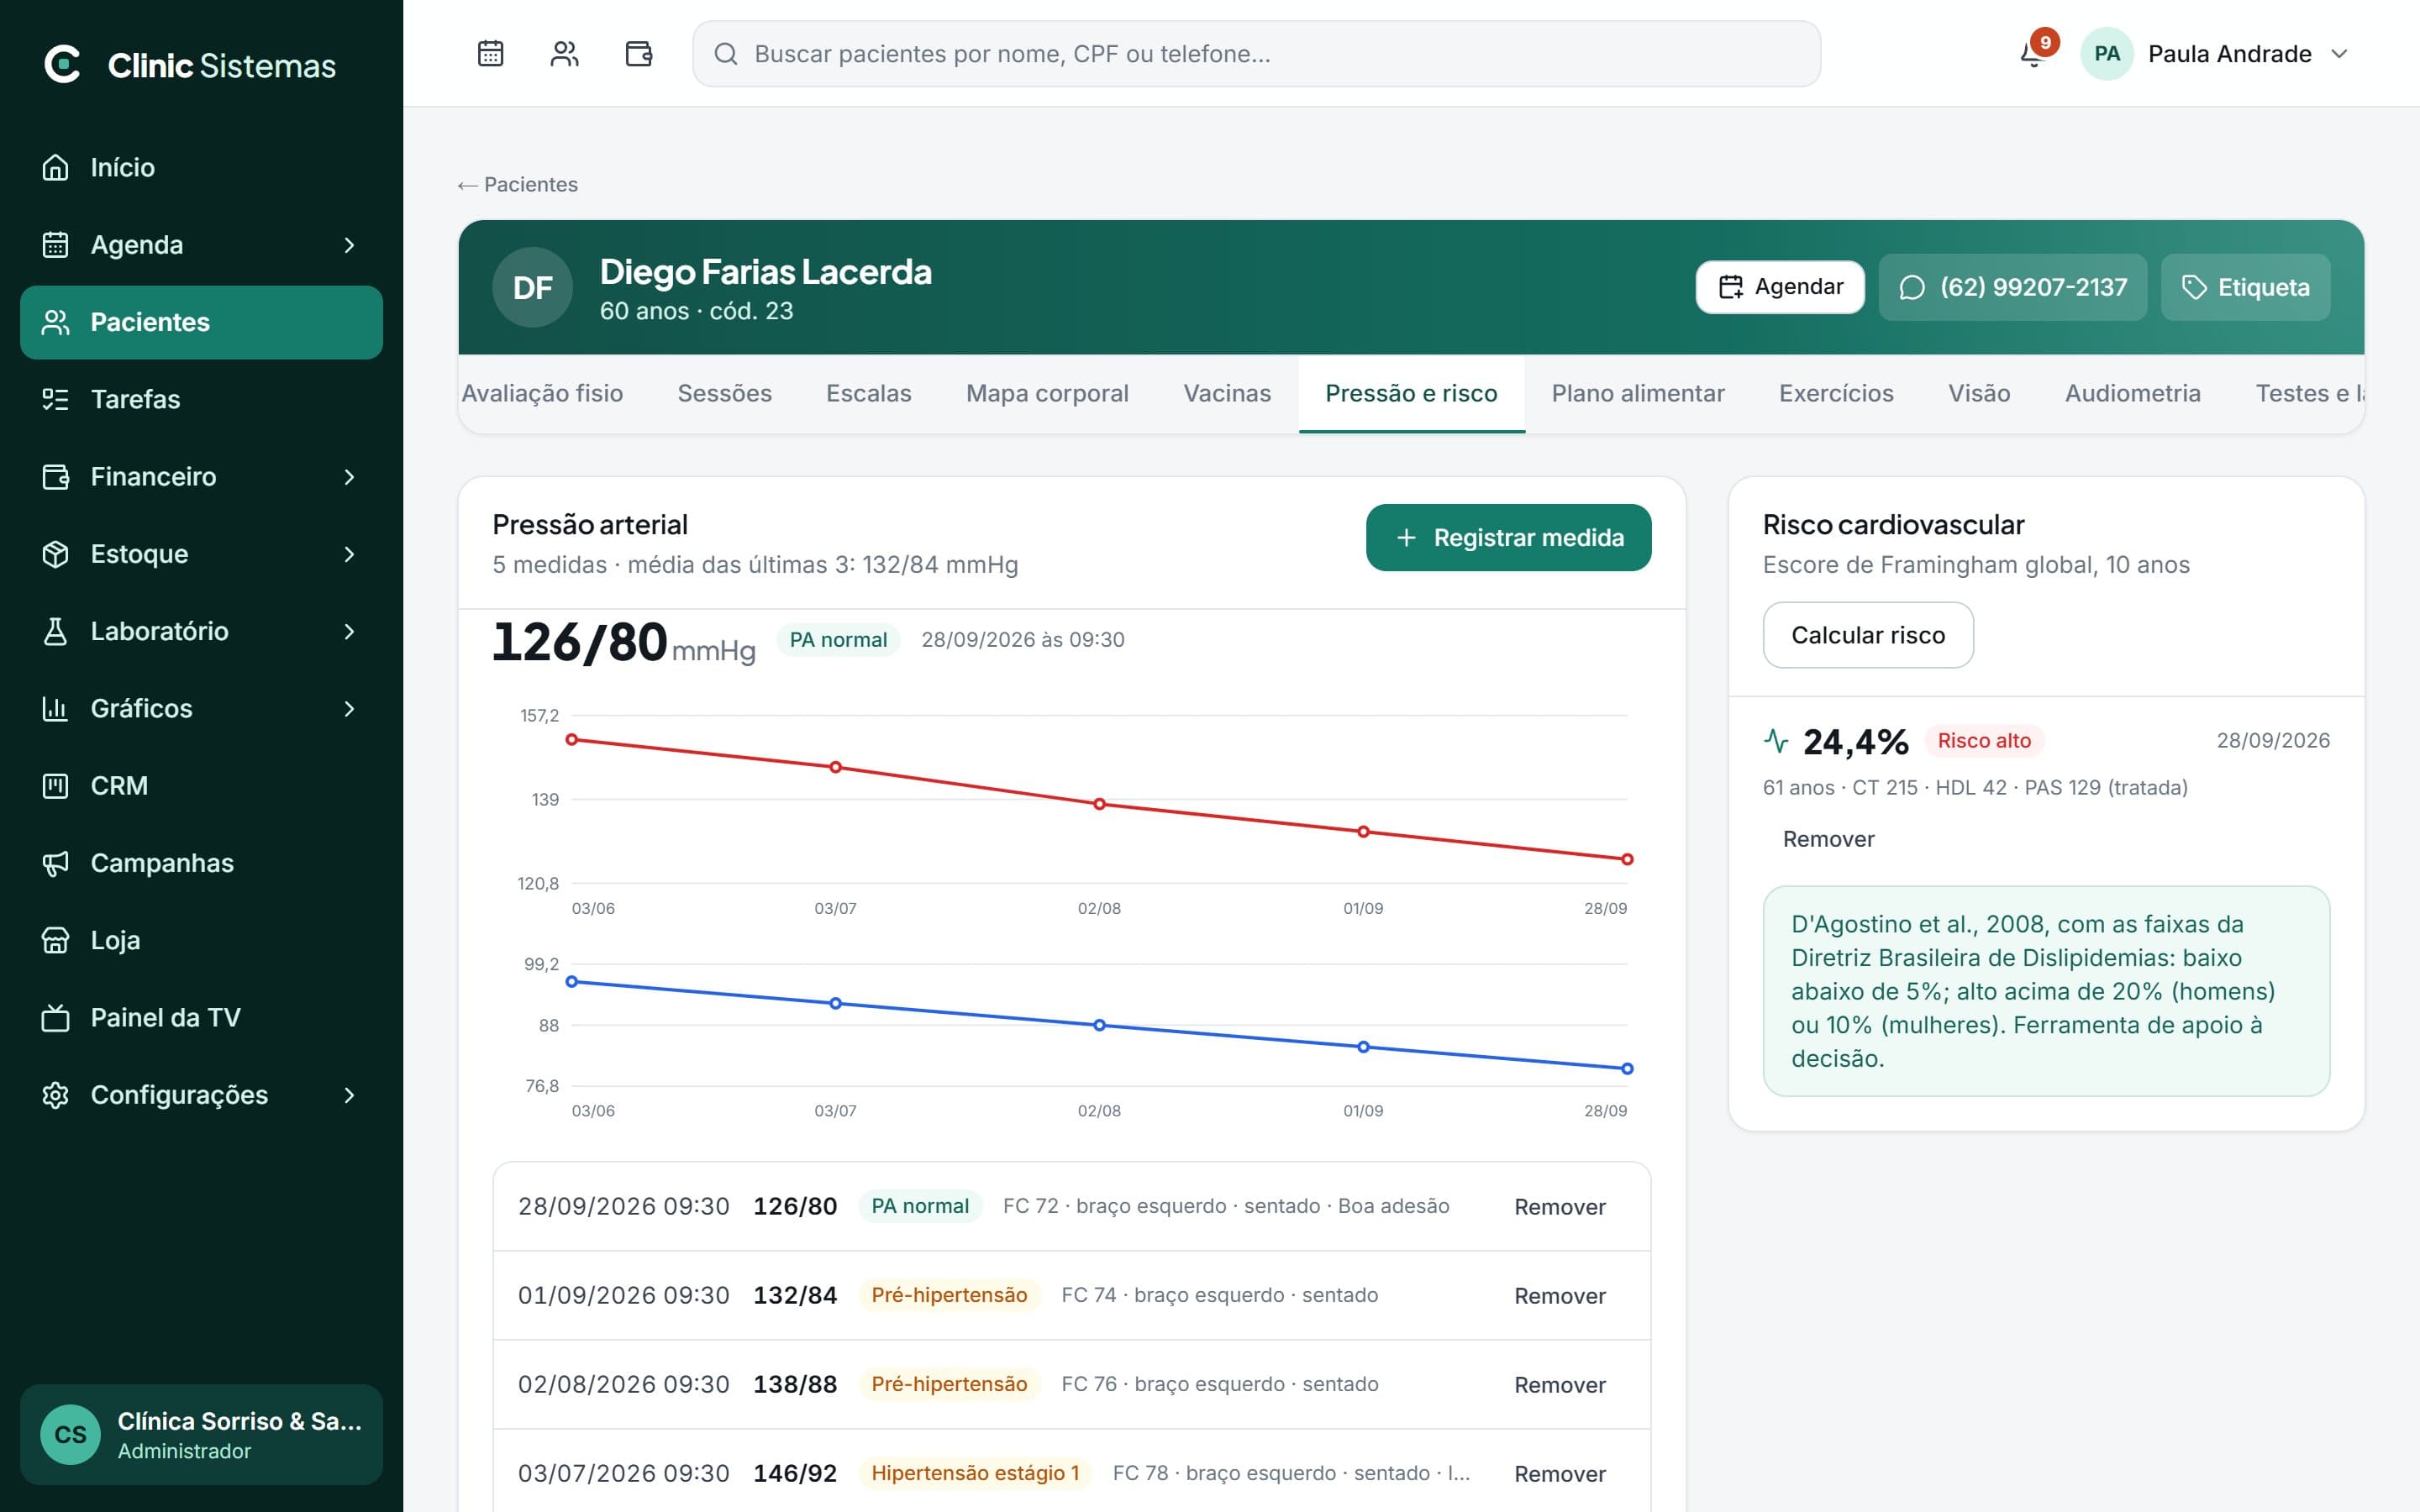
Task: Remove the 28/09/2026 126/80 measurement
Action: click(x=1559, y=1207)
